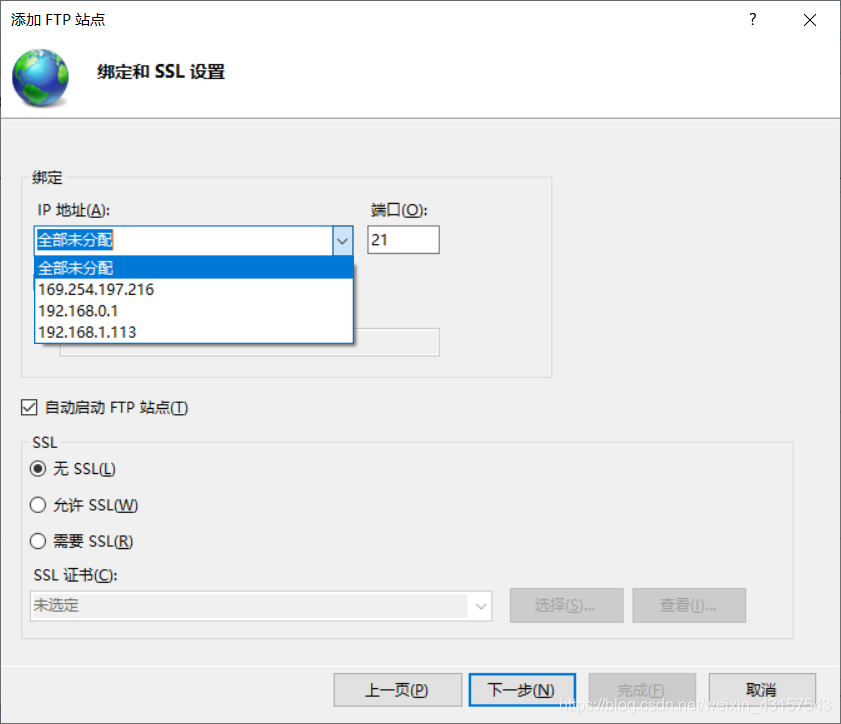Screen dimensions: 841x724
Task: Click the globe icon in the dialog header
Action: 41,78
